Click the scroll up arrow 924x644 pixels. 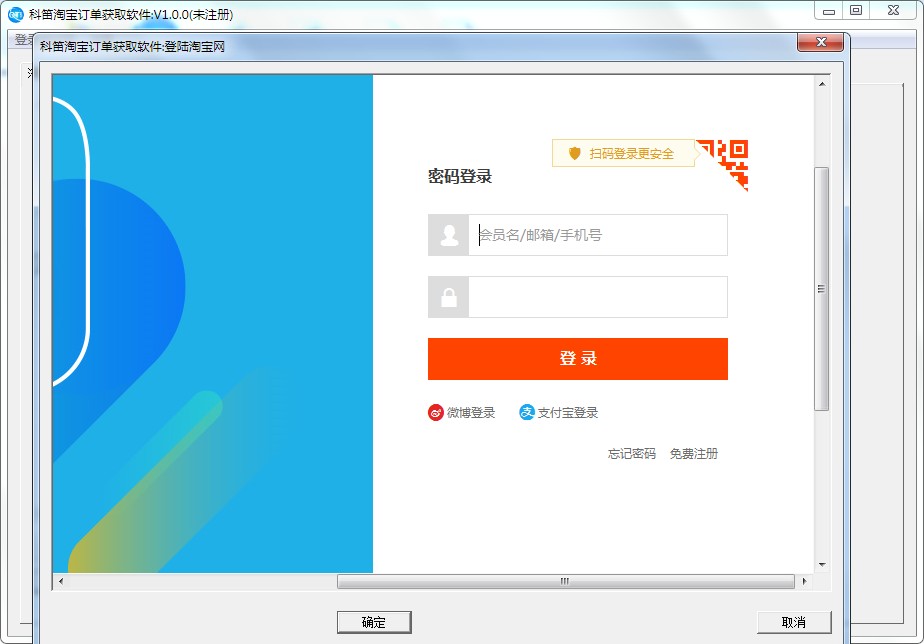coord(822,84)
